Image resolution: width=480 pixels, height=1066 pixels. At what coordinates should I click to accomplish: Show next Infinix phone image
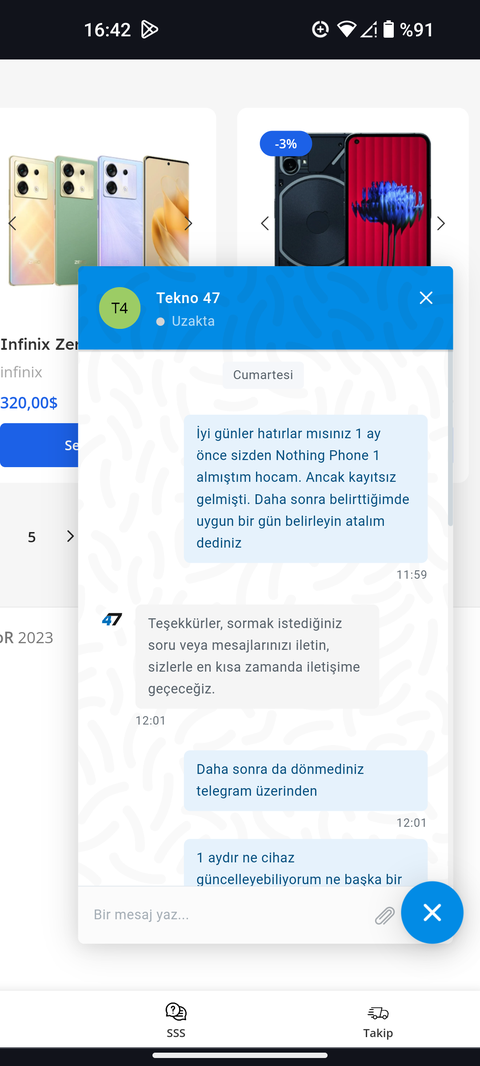[188, 223]
